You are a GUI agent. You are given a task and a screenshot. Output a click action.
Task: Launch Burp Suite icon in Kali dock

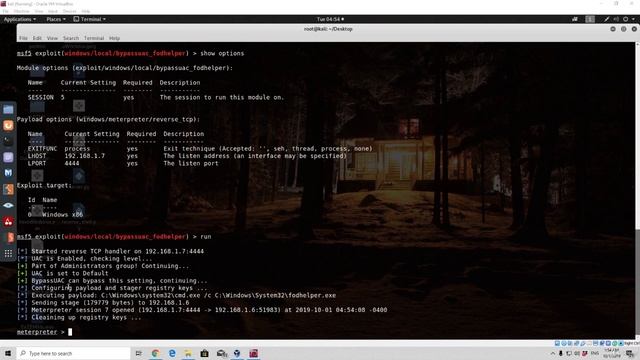tap(8, 189)
